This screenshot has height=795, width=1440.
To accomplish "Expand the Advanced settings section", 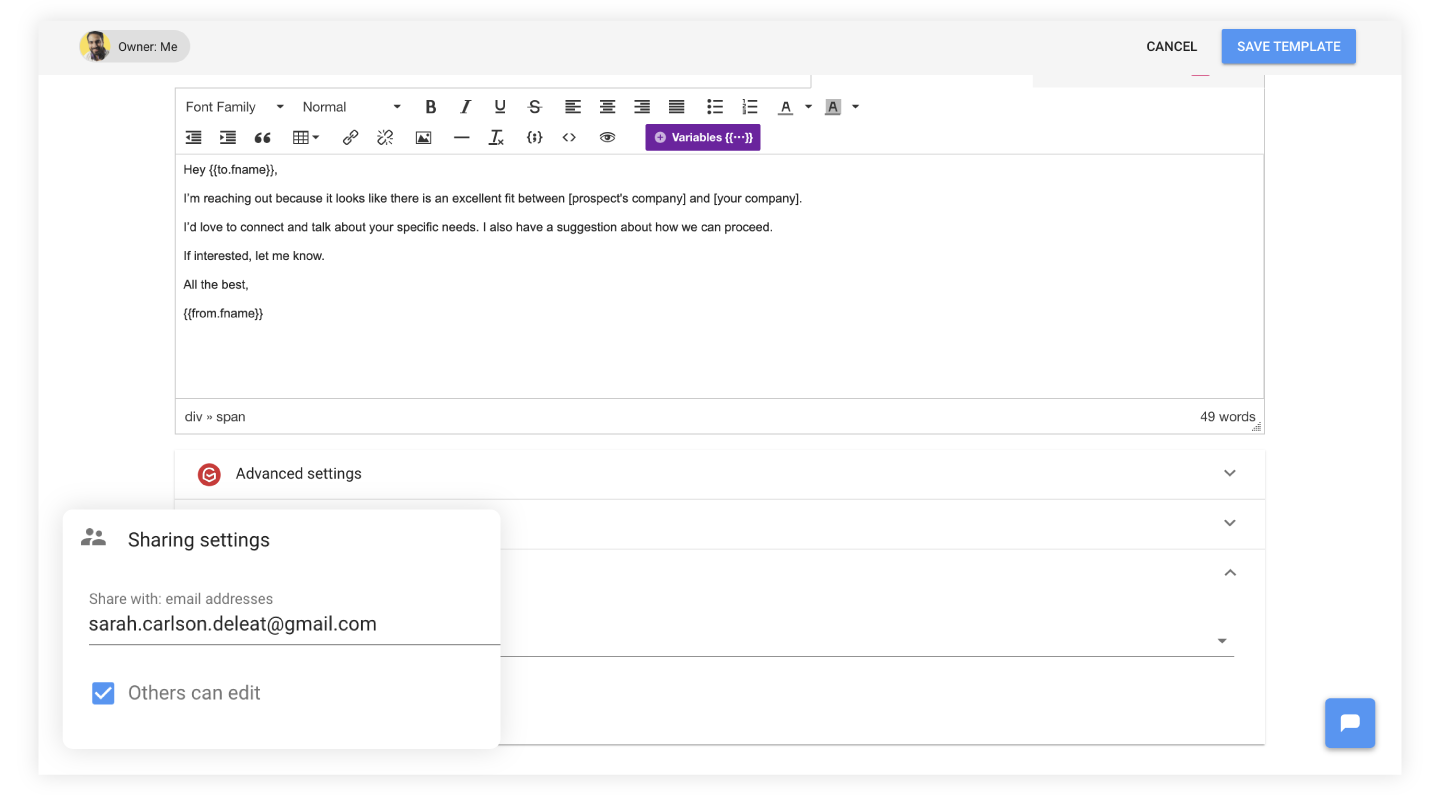I will tap(1229, 473).
